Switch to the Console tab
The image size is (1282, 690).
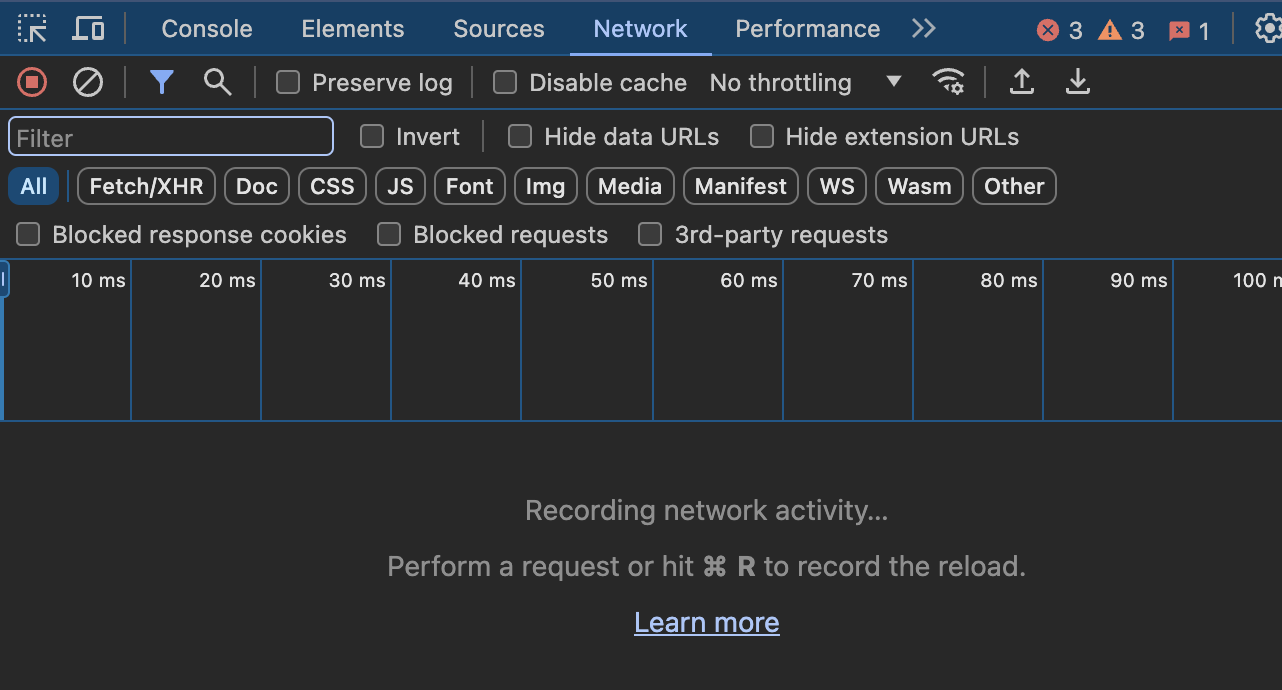[x=207, y=29]
